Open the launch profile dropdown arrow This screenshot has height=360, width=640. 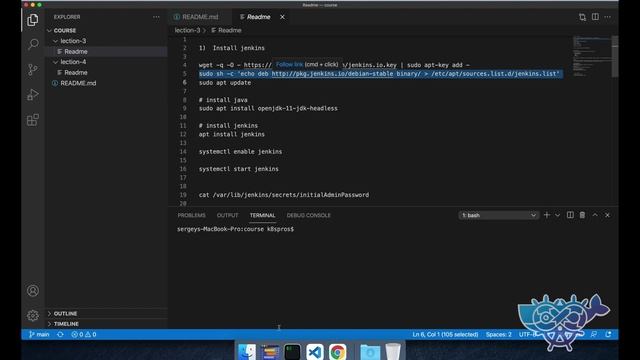coord(558,215)
